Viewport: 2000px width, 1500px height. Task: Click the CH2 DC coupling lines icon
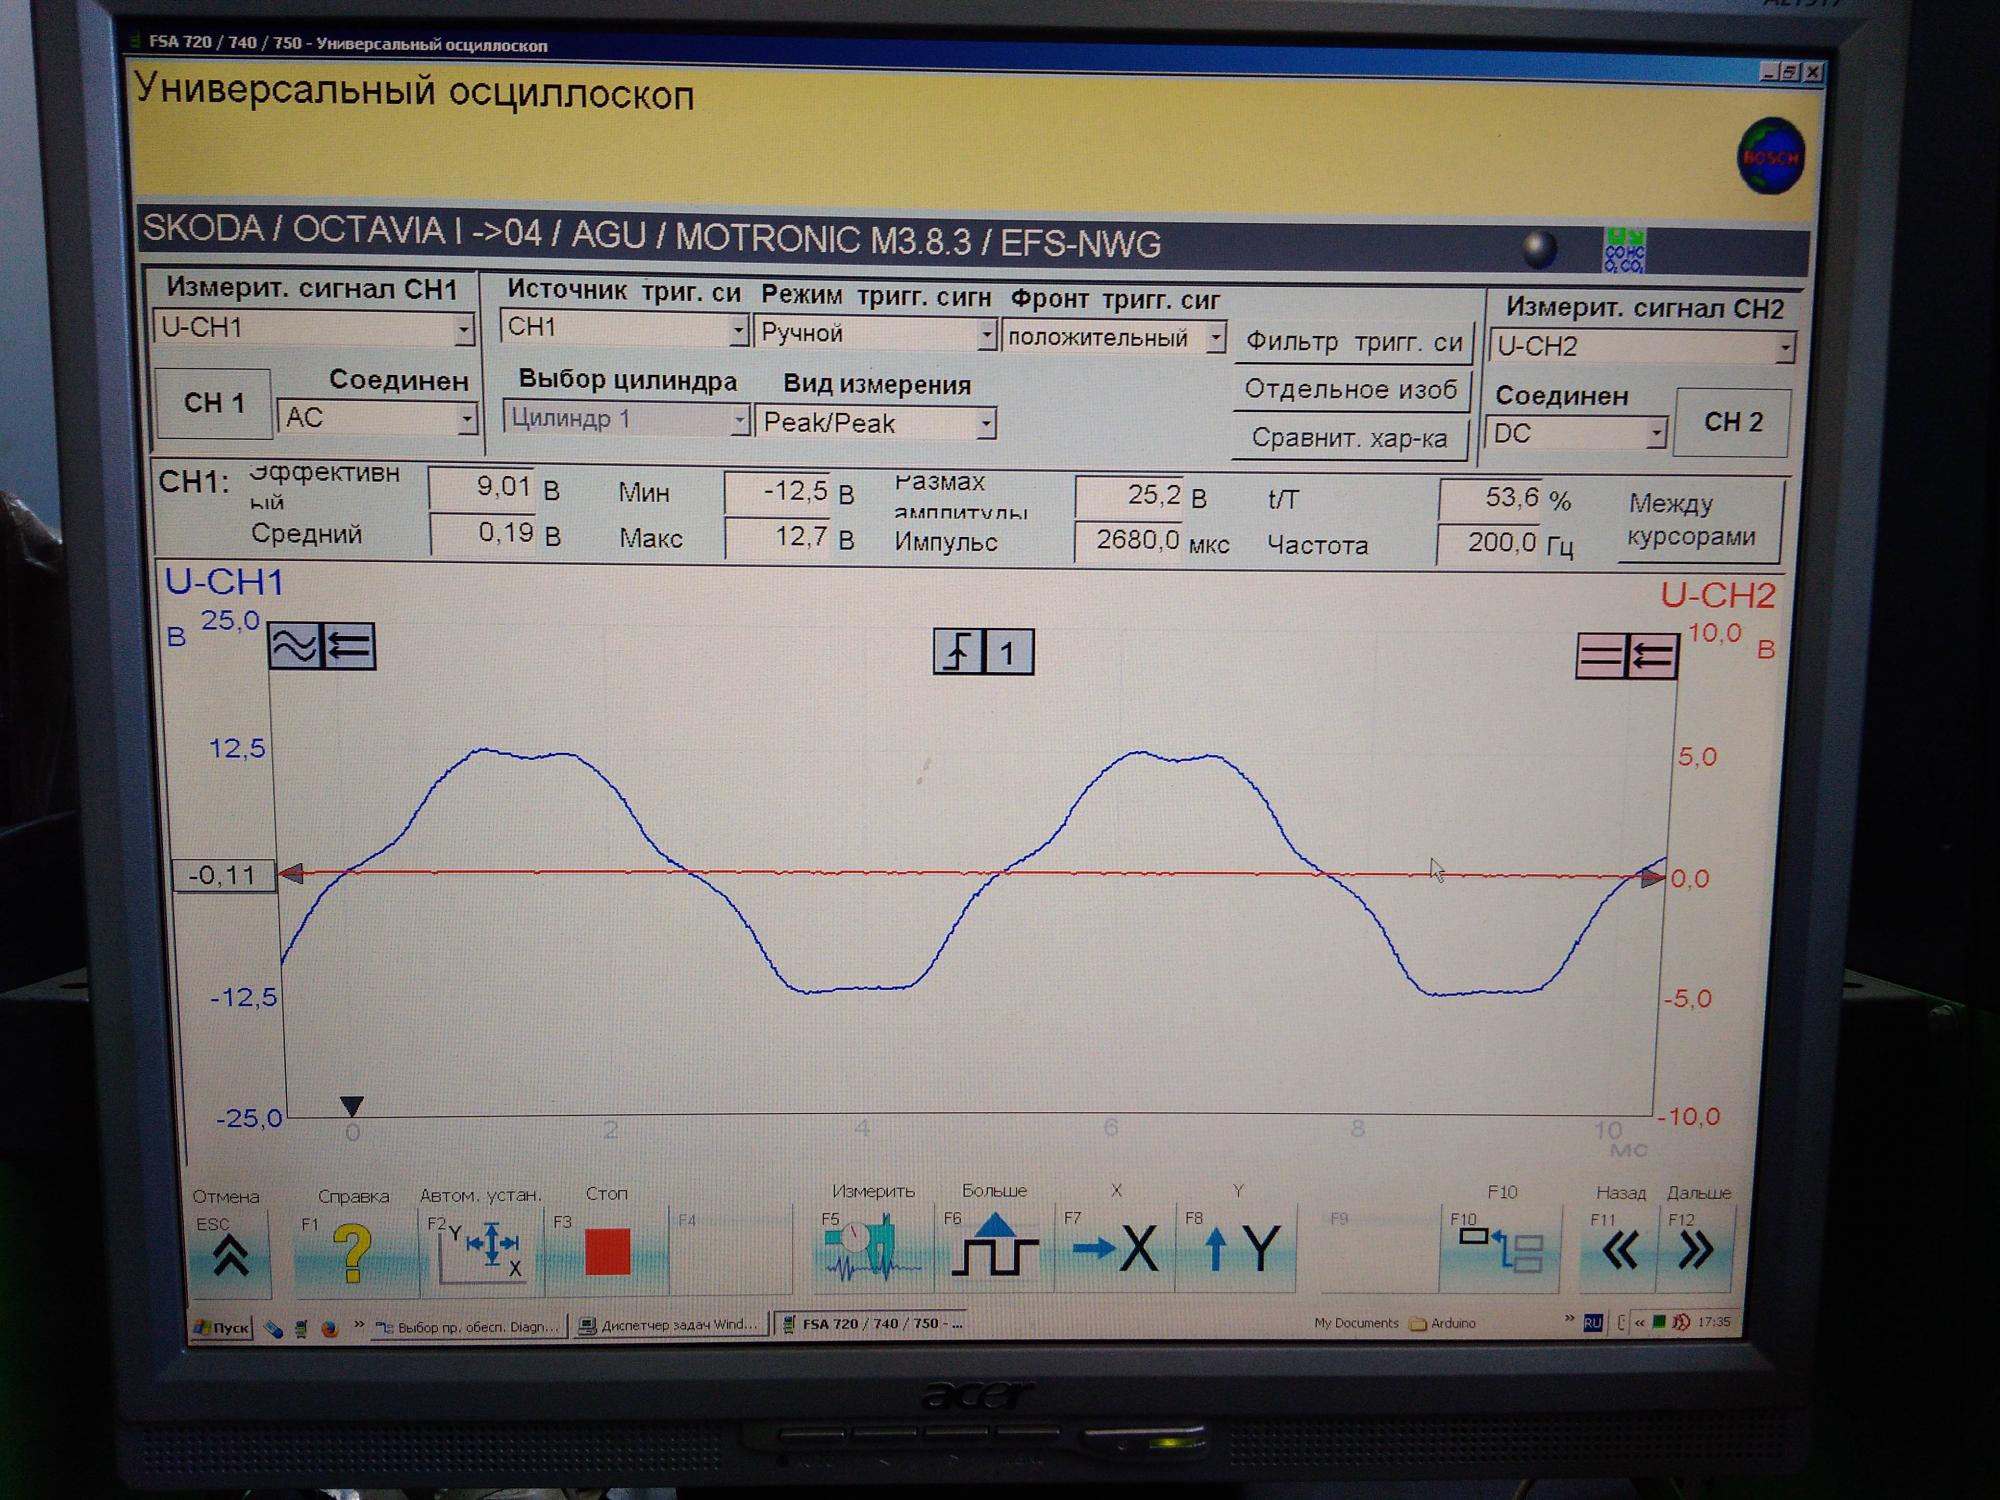pyautogui.click(x=1600, y=657)
